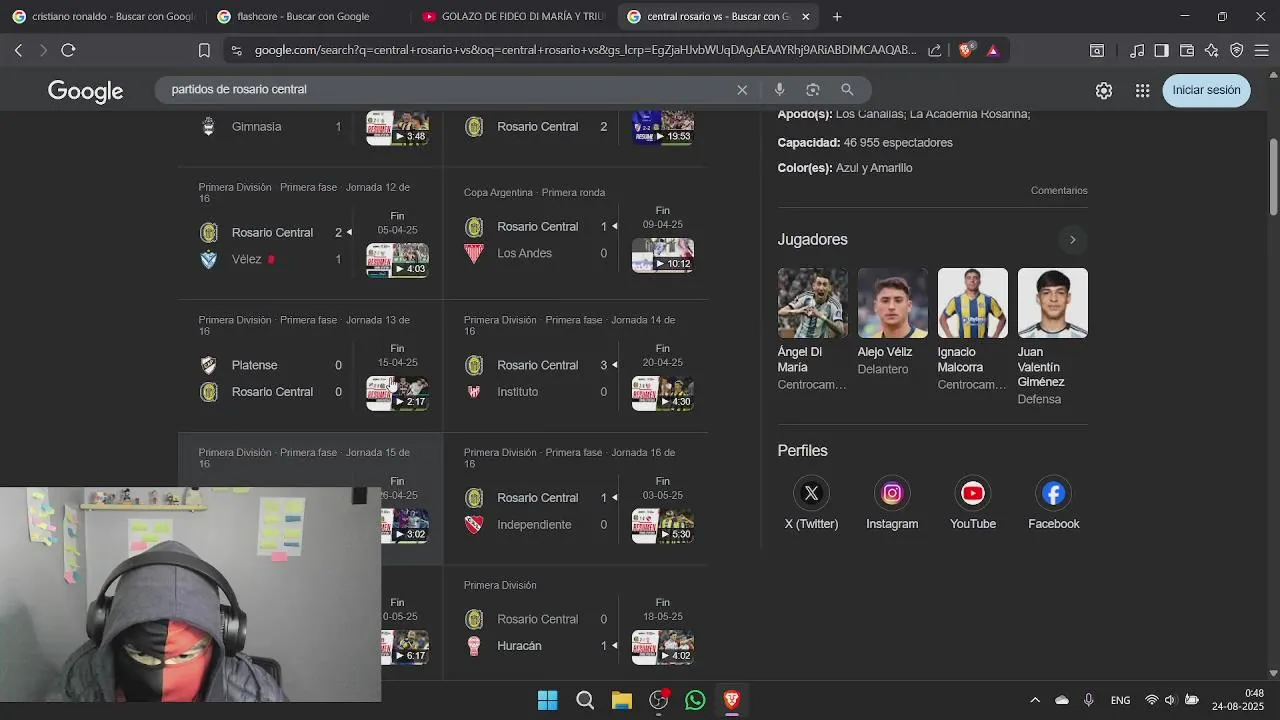Play Rosario Central vs Instituto highlights
This screenshot has width=1280, height=720.
click(x=662, y=393)
